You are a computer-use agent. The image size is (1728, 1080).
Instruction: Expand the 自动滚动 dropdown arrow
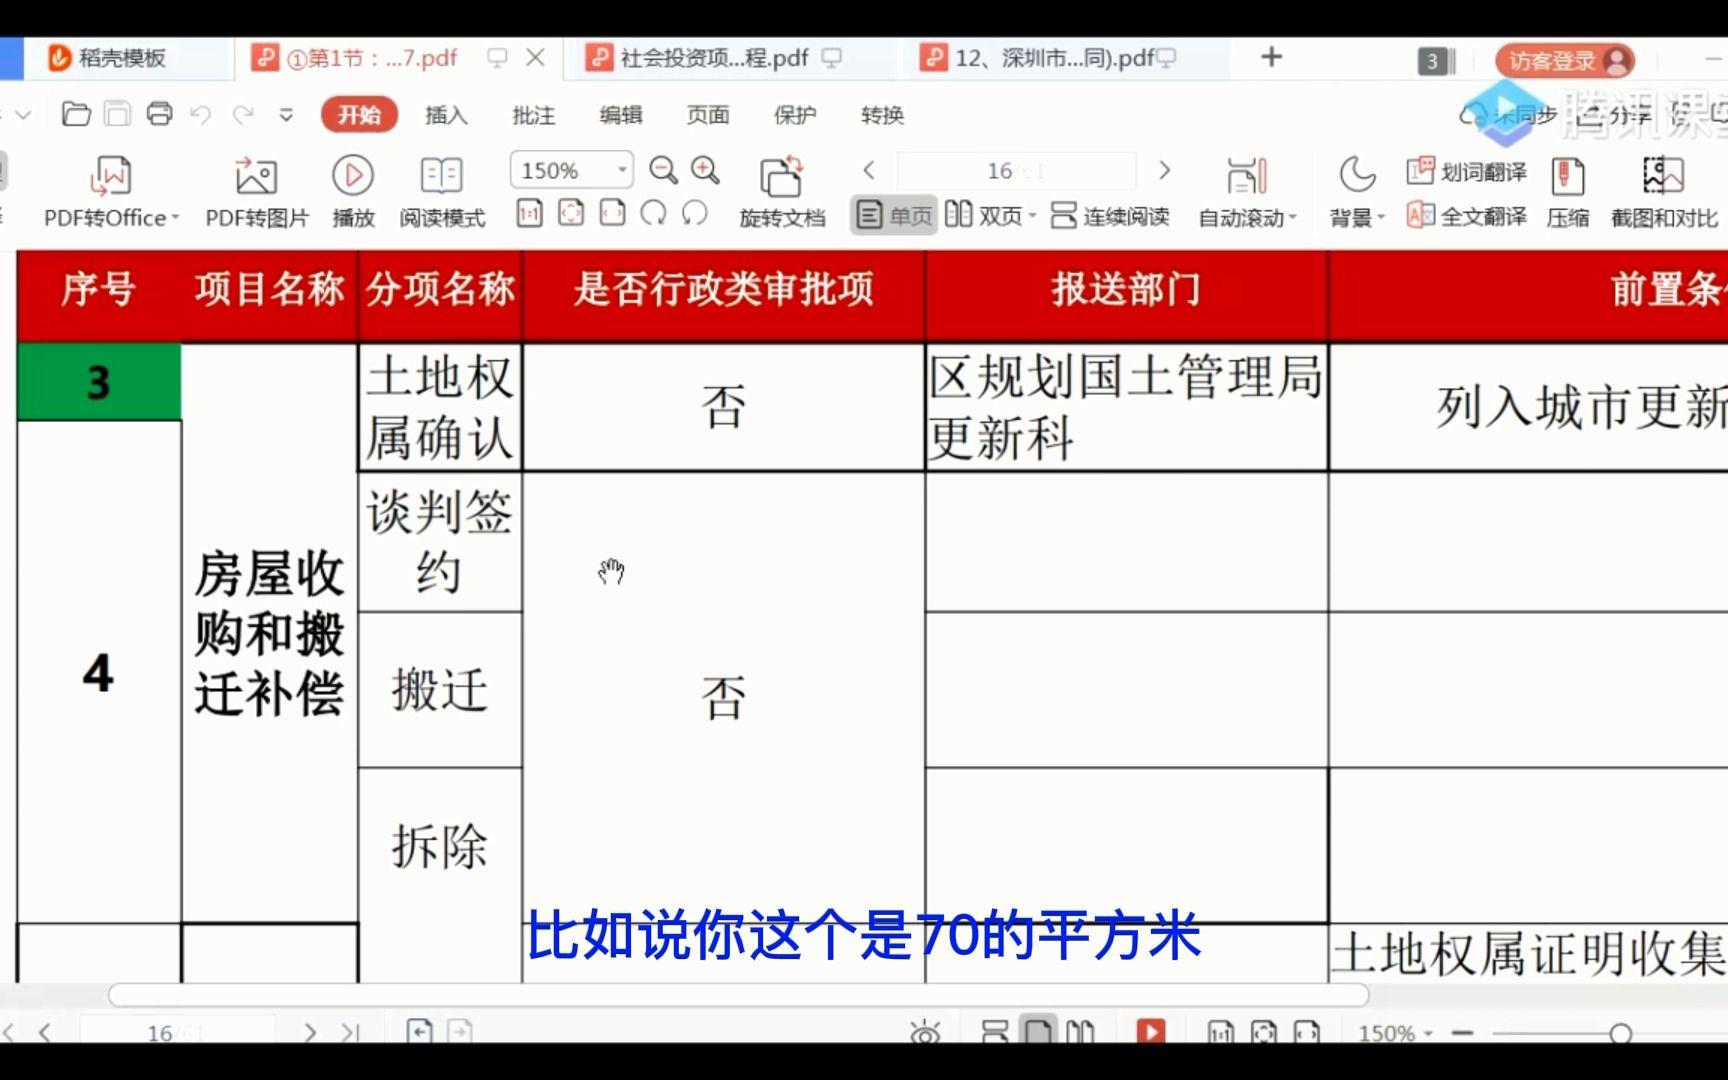(1292, 218)
